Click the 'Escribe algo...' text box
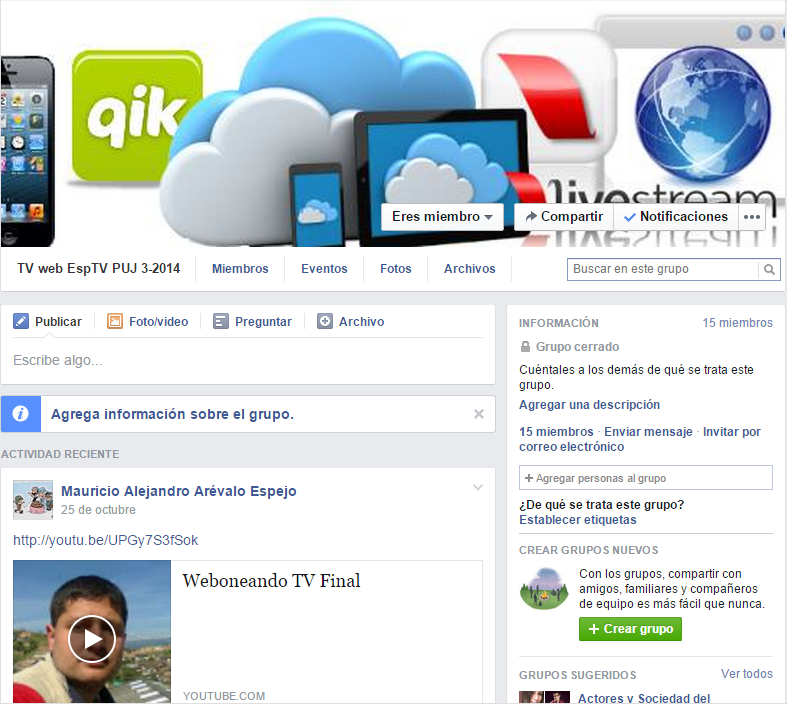787x704 pixels. pyautogui.click(x=248, y=360)
